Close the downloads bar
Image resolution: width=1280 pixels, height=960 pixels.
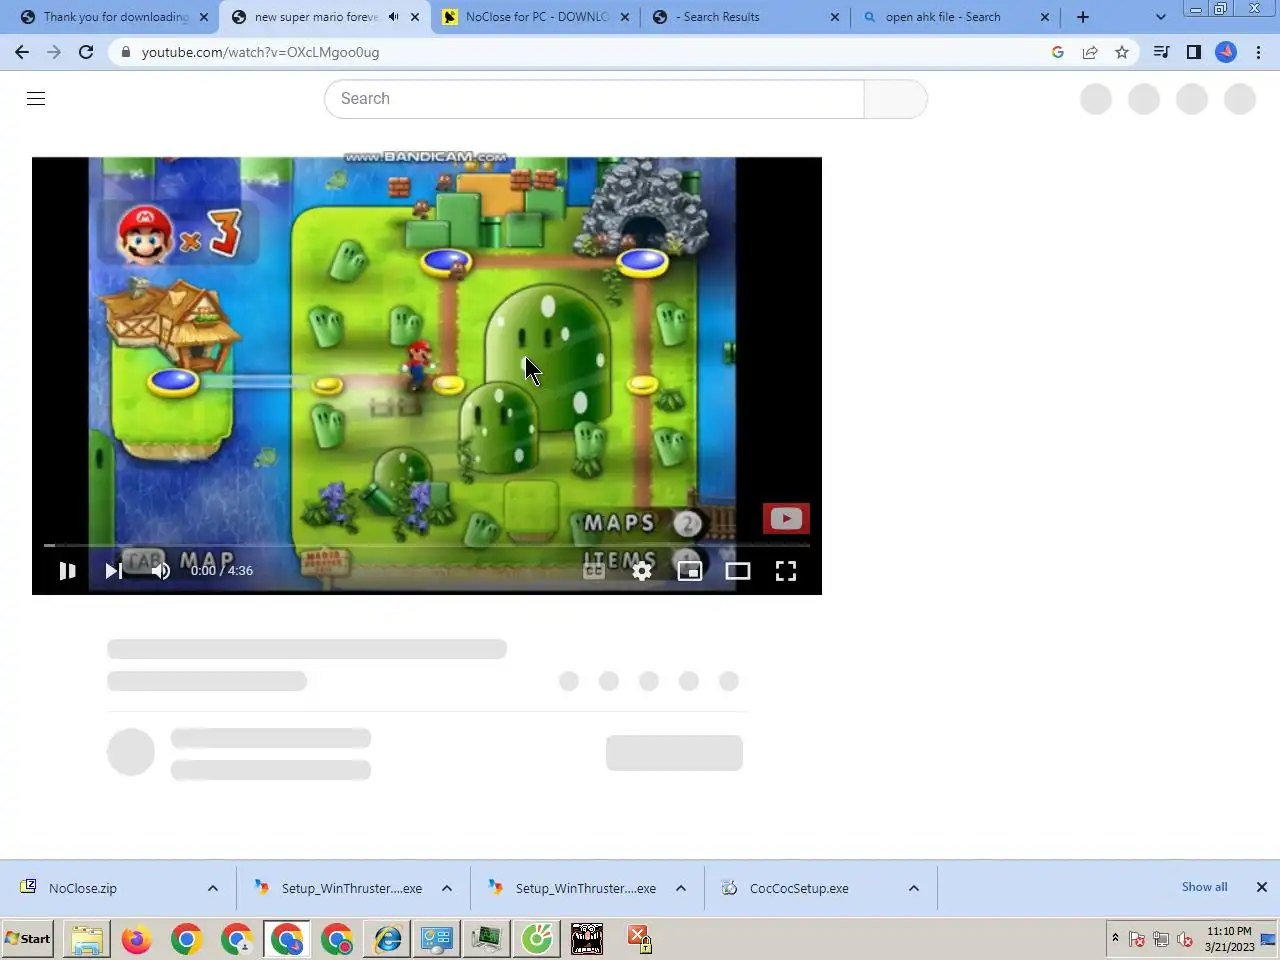pyautogui.click(x=1262, y=887)
